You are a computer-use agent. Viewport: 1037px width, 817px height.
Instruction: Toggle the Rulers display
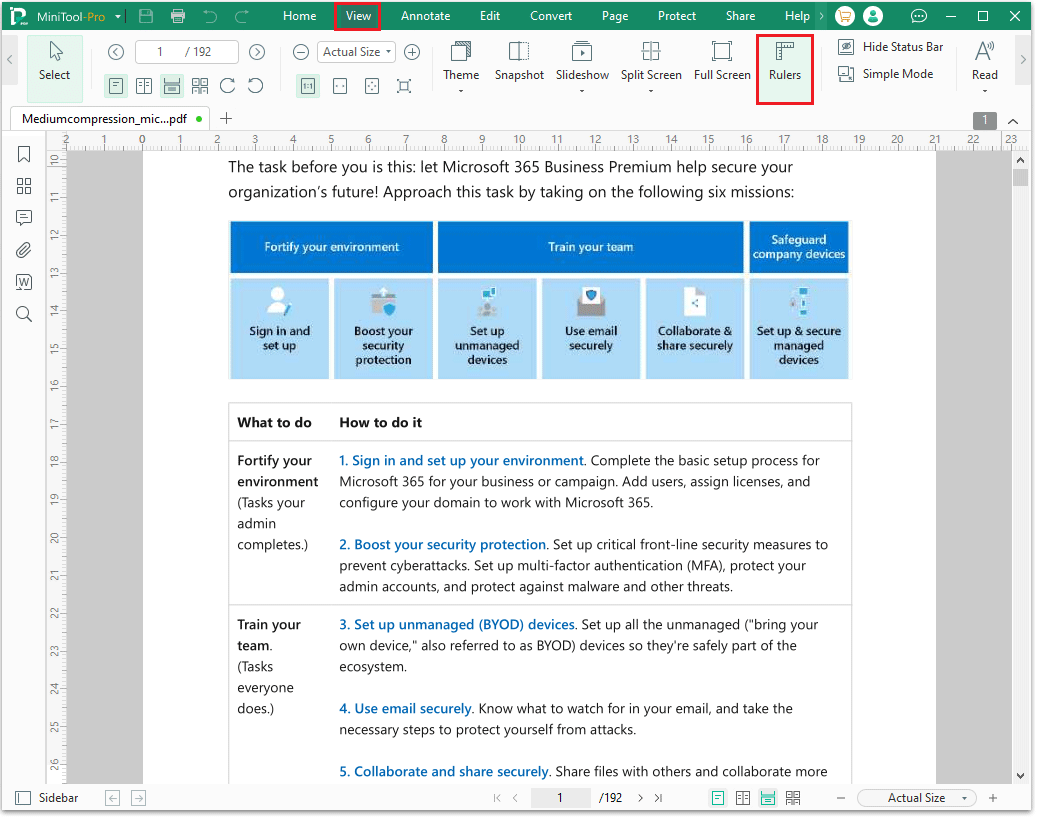pos(785,62)
